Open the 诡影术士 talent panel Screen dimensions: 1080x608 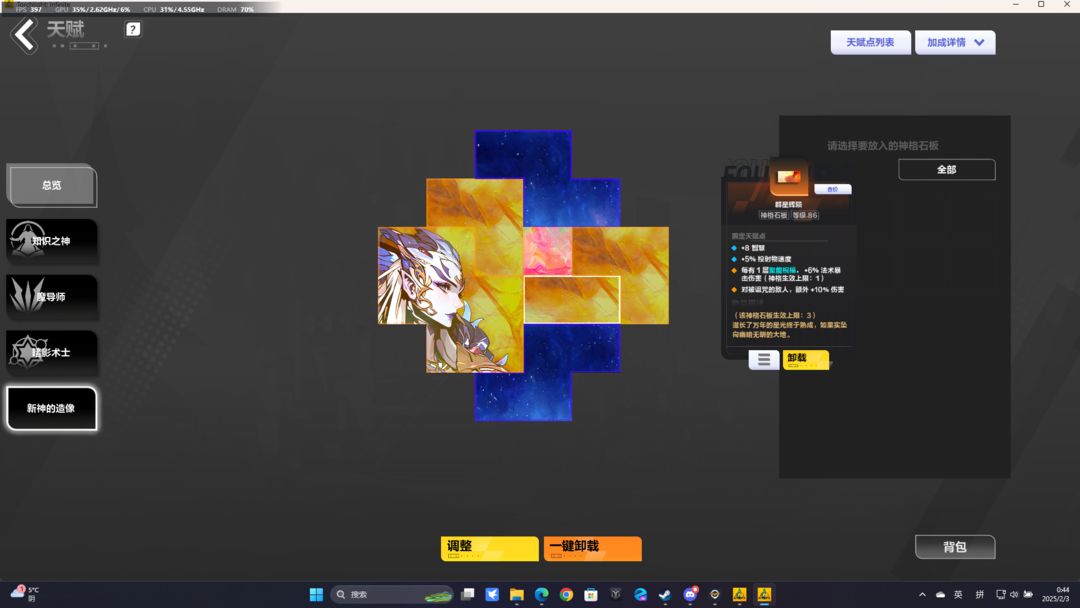coord(52,352)
